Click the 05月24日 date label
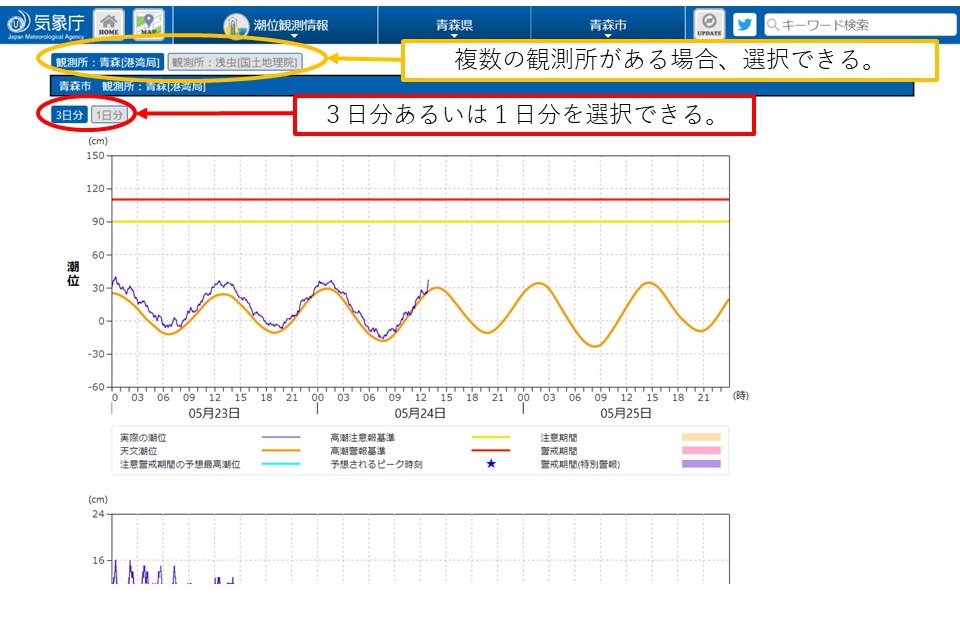The width and height of the screenshot is (960, 618). coord(419,413)
